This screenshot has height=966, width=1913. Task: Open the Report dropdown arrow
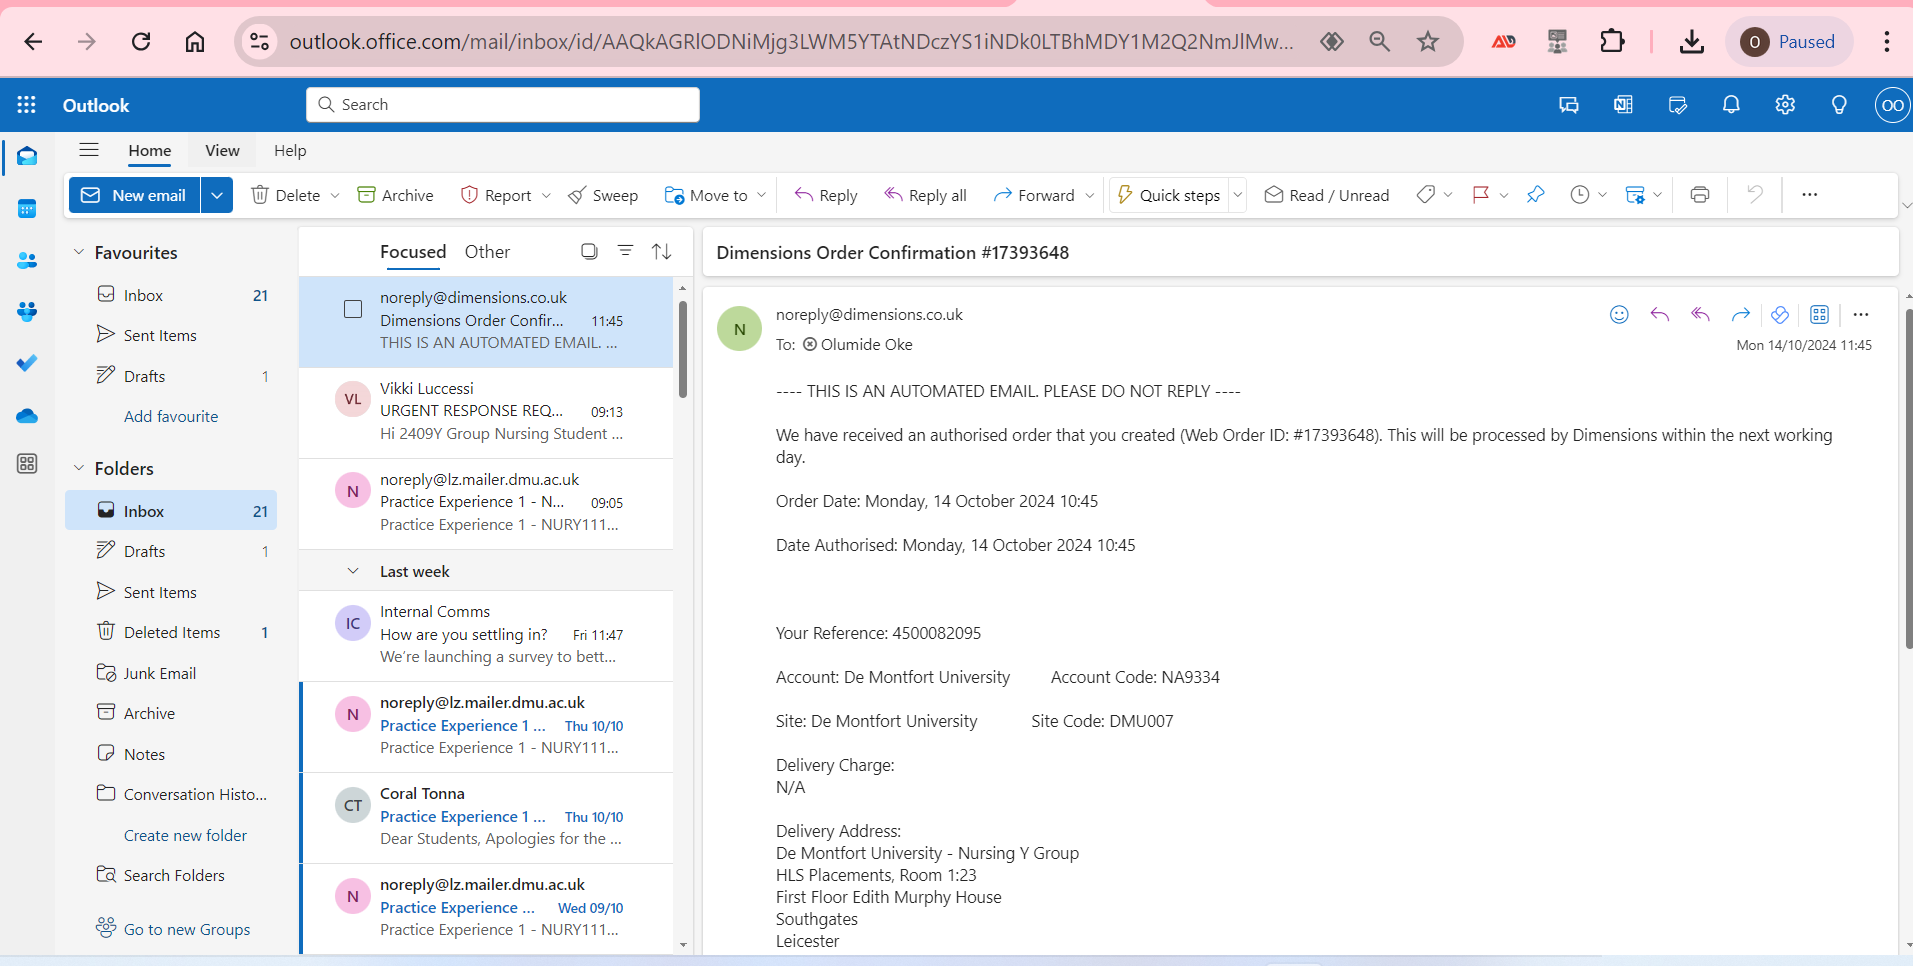(546, 195)
